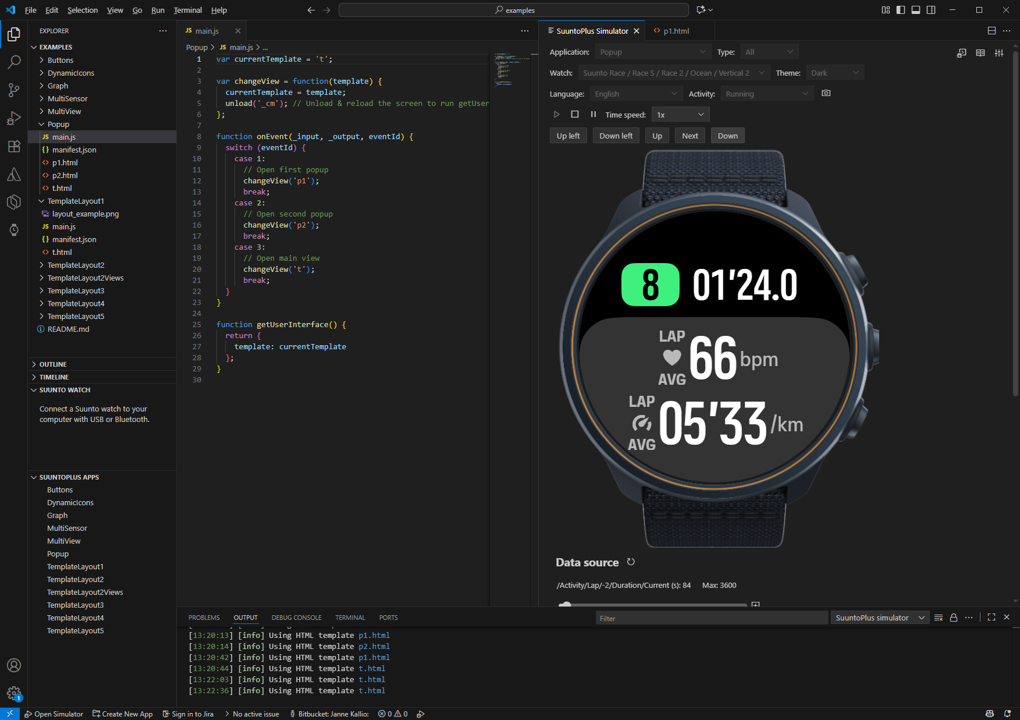
Task: Toggle the primary side bar layout button
Action: point(900,10)
